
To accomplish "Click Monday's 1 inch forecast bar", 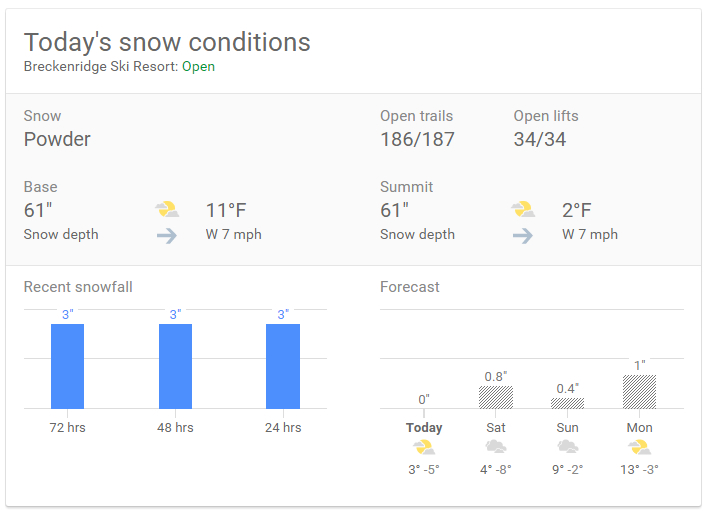I will (639, 392).
